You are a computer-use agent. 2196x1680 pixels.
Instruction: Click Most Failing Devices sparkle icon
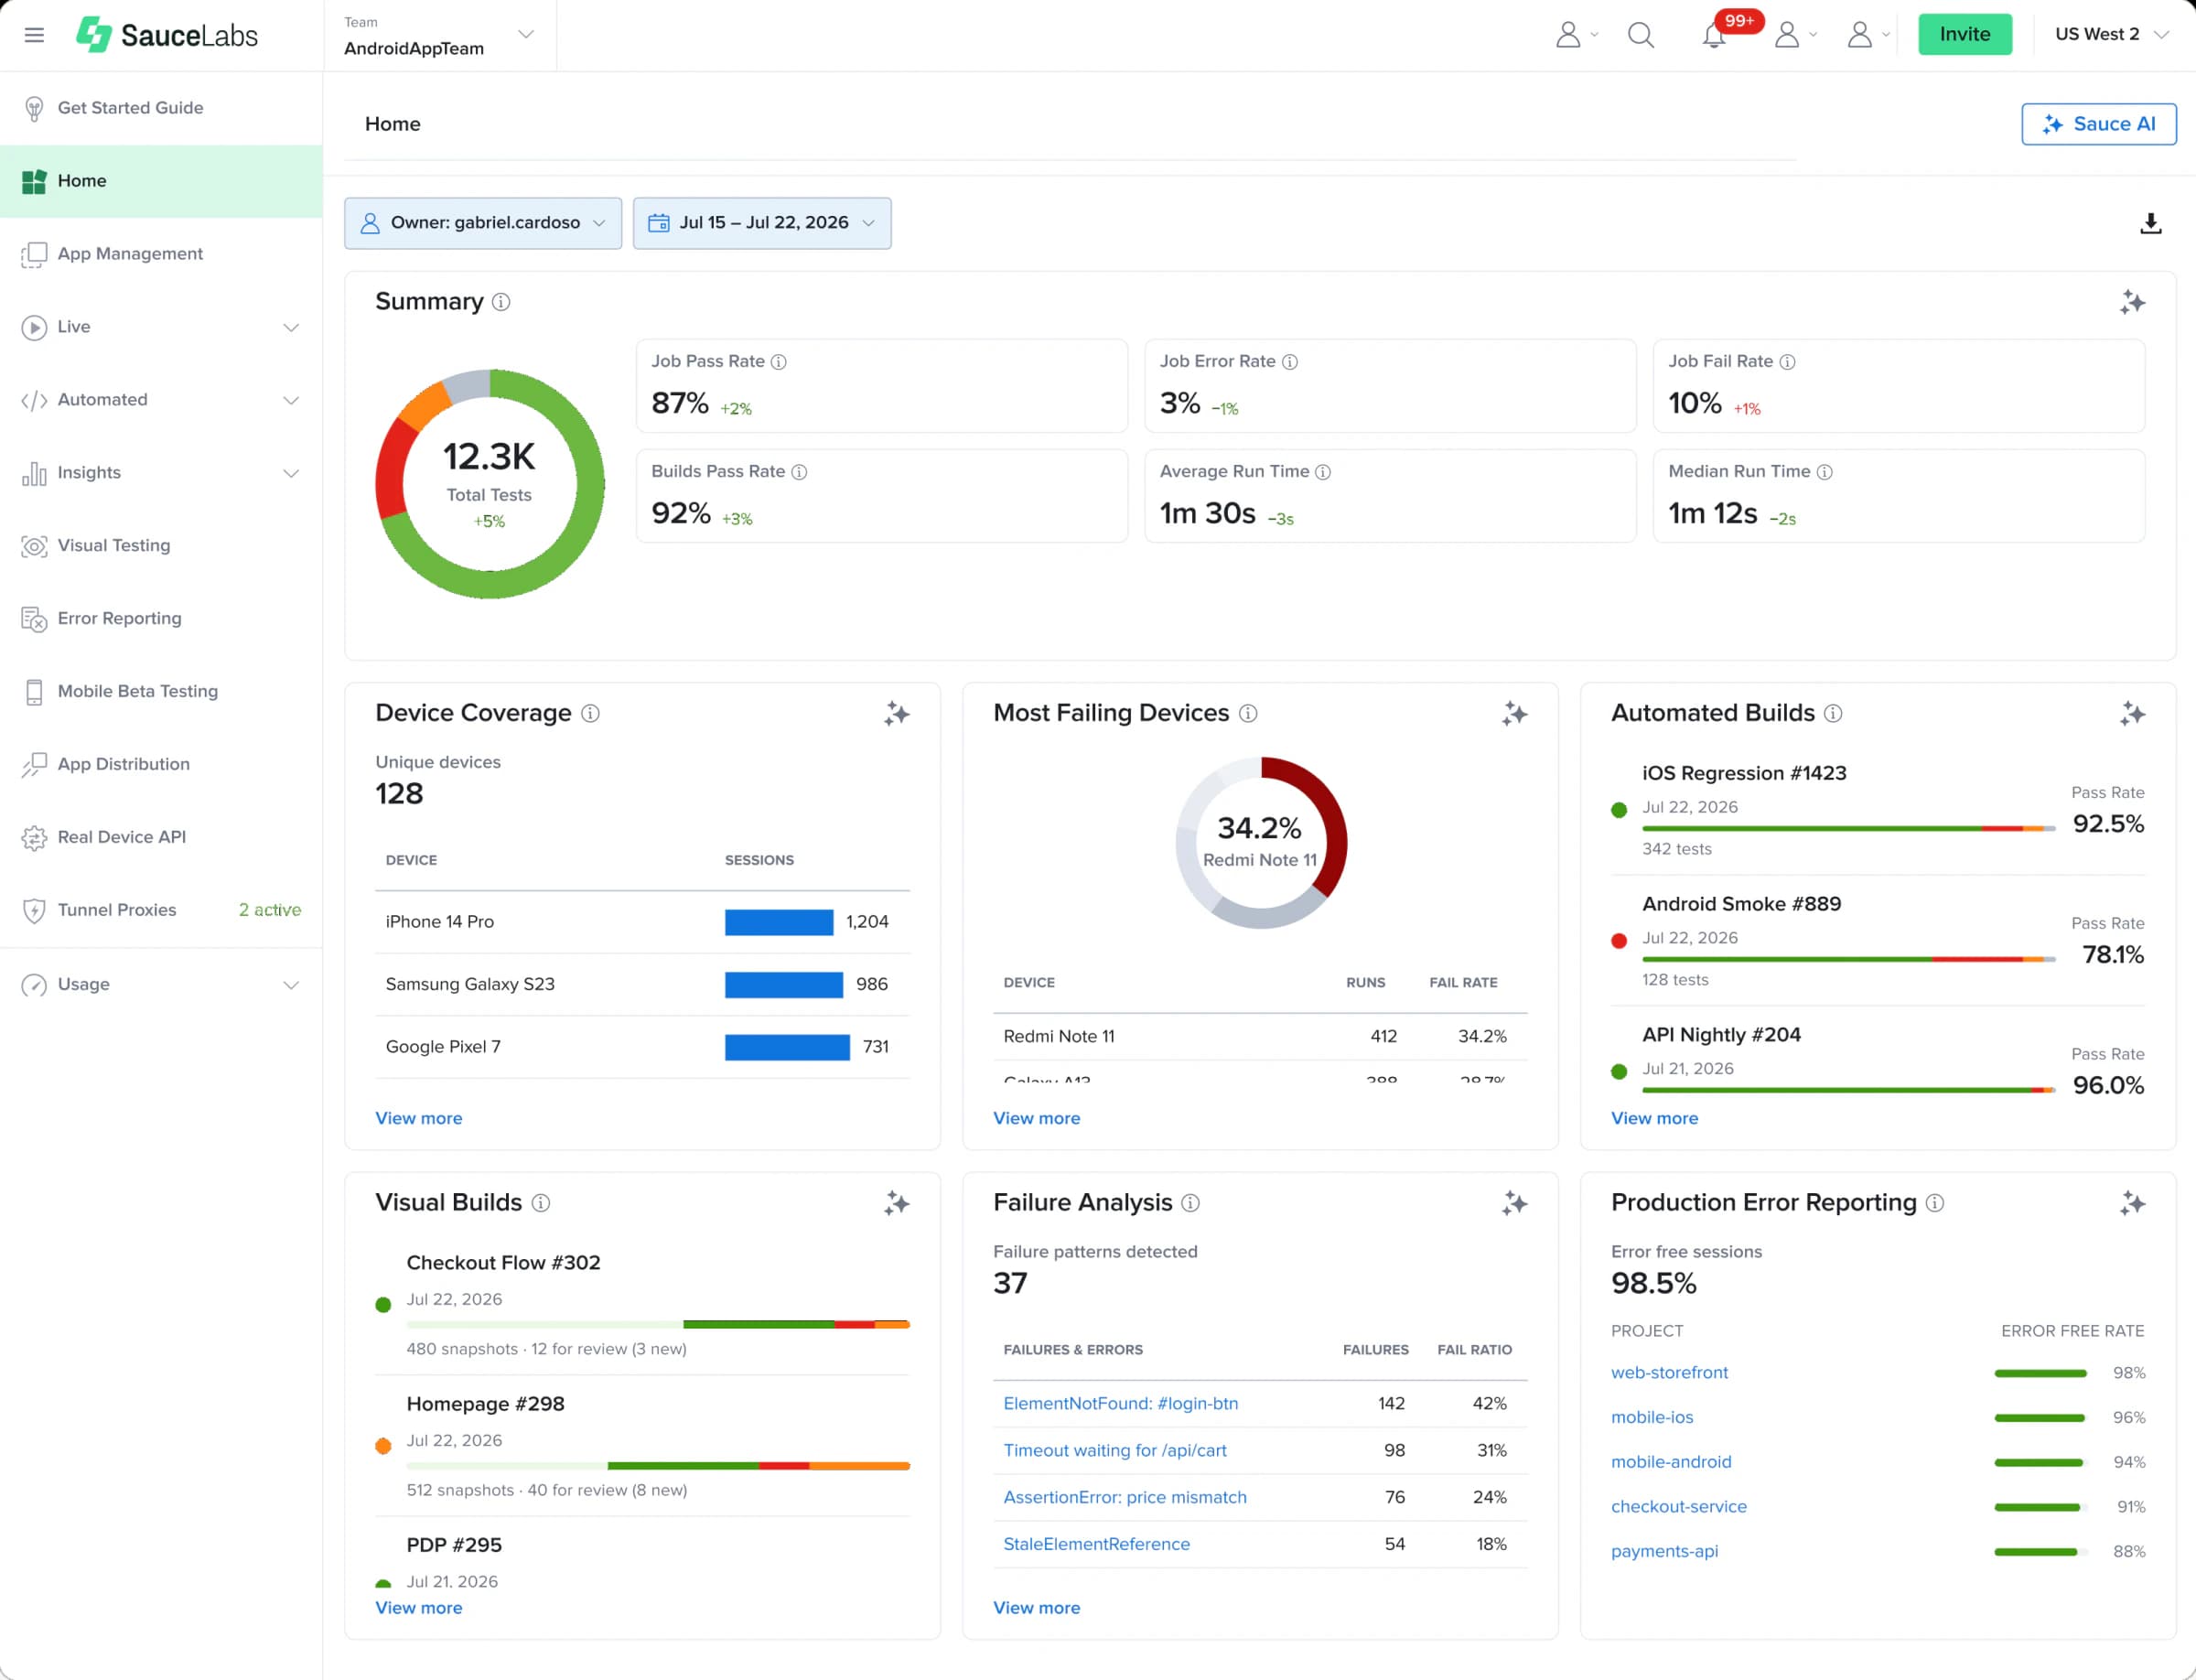coord(1514,713)
